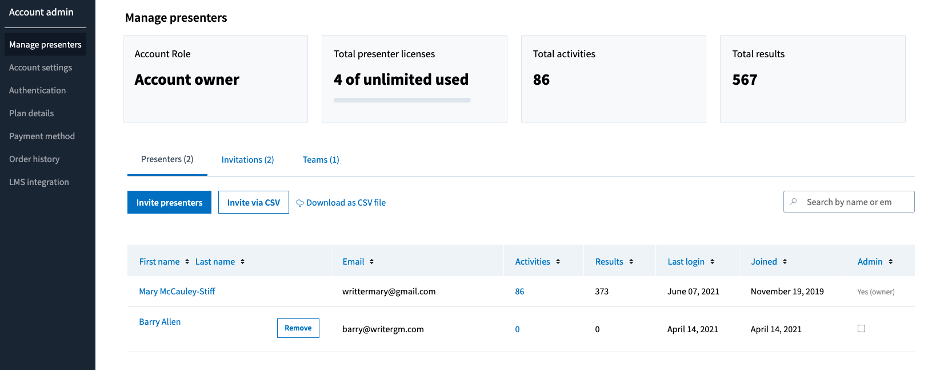Sort by Joined arrows
Image resolution: width=936 pixels, height=370 pixels.
(x=785, y=261)
